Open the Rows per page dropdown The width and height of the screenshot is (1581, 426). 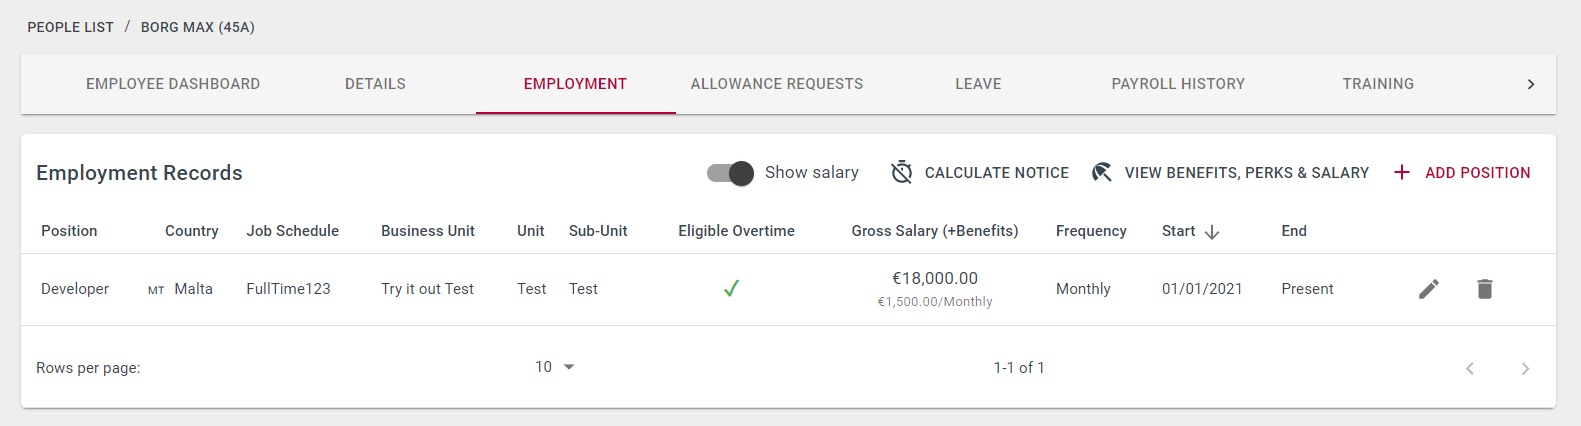tap(555, 367)
